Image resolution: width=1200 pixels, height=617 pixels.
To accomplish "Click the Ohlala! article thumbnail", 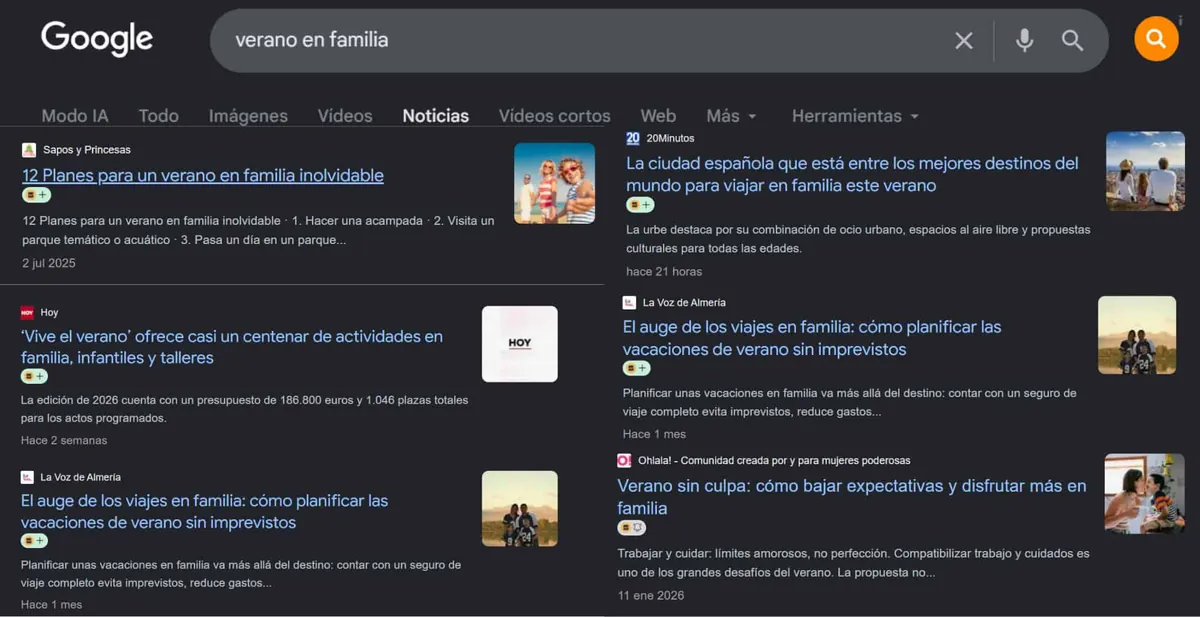I will click(x=1144, y=493).
